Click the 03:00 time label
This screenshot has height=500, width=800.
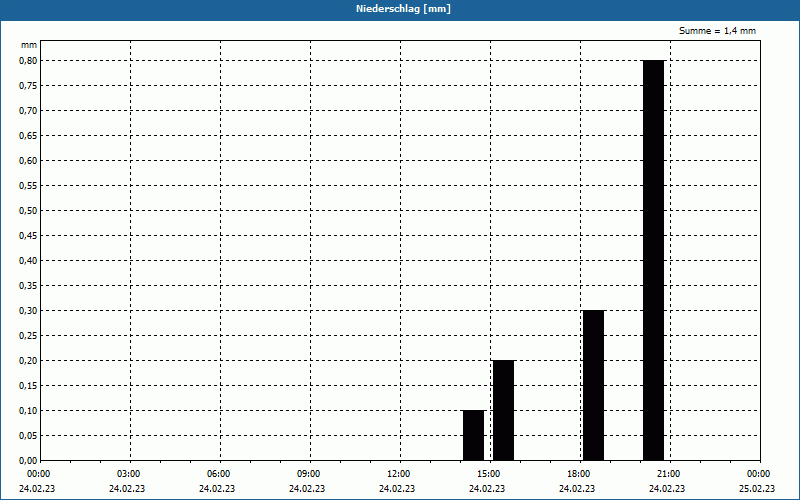click(x=129, y=474)
